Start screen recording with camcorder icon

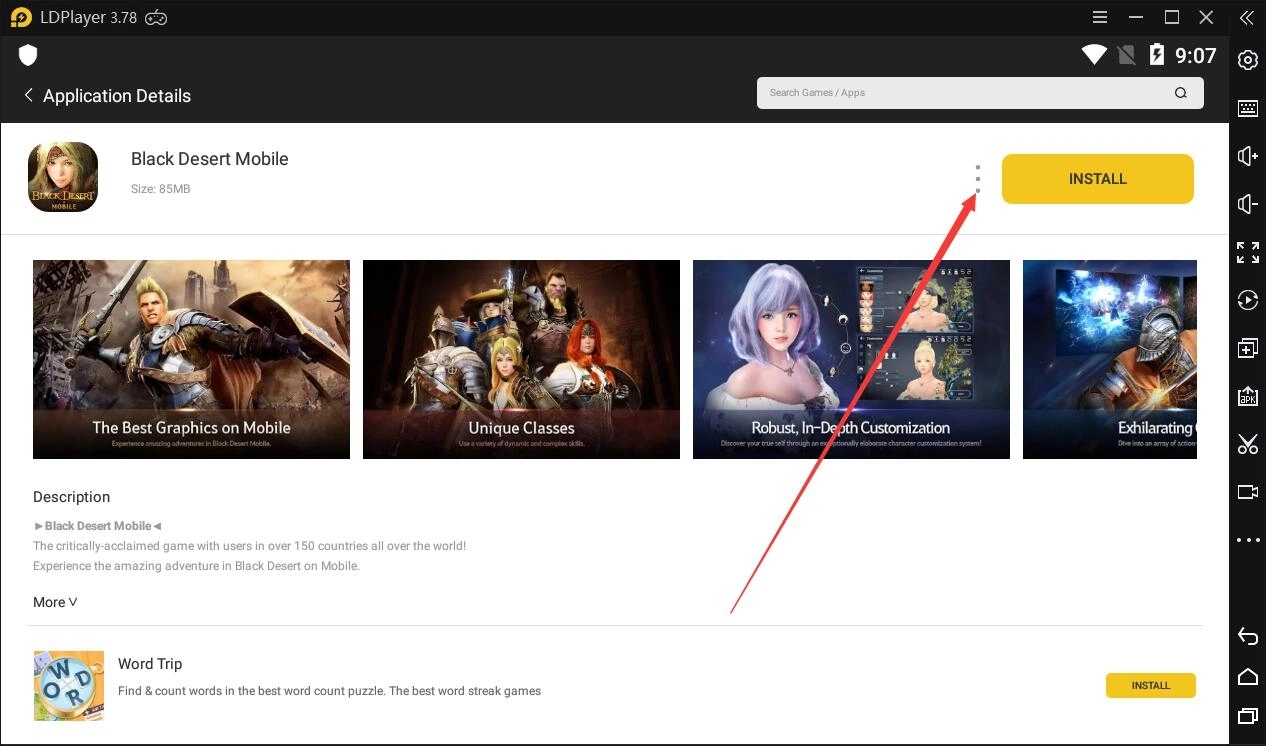(1247, 492)
